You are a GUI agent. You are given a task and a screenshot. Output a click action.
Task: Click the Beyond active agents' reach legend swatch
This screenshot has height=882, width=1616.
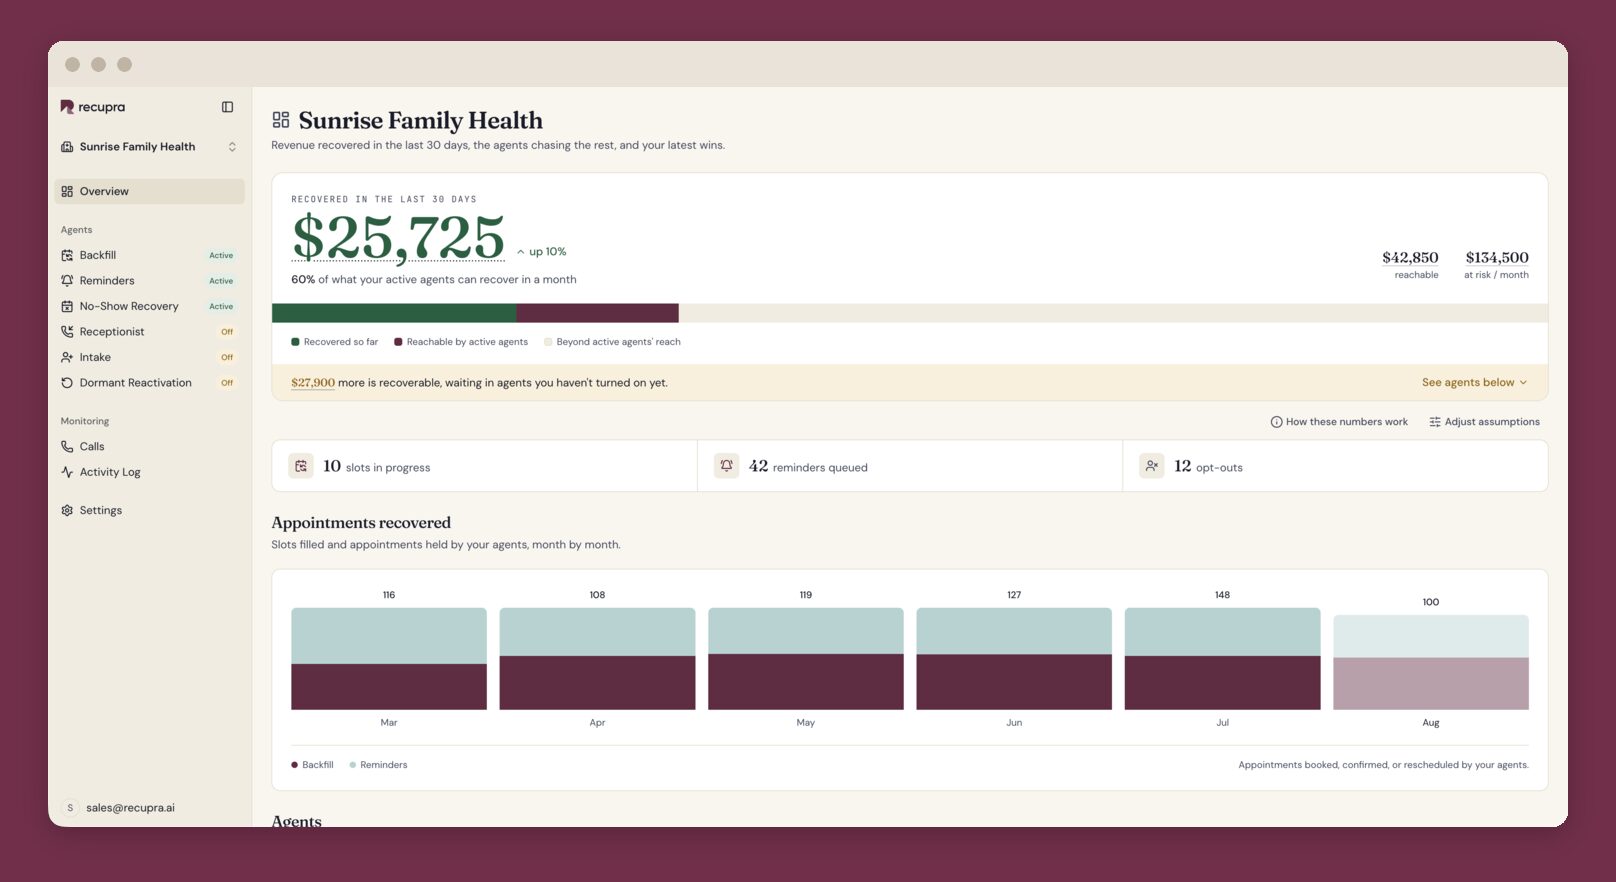click(x=548, y=342)
